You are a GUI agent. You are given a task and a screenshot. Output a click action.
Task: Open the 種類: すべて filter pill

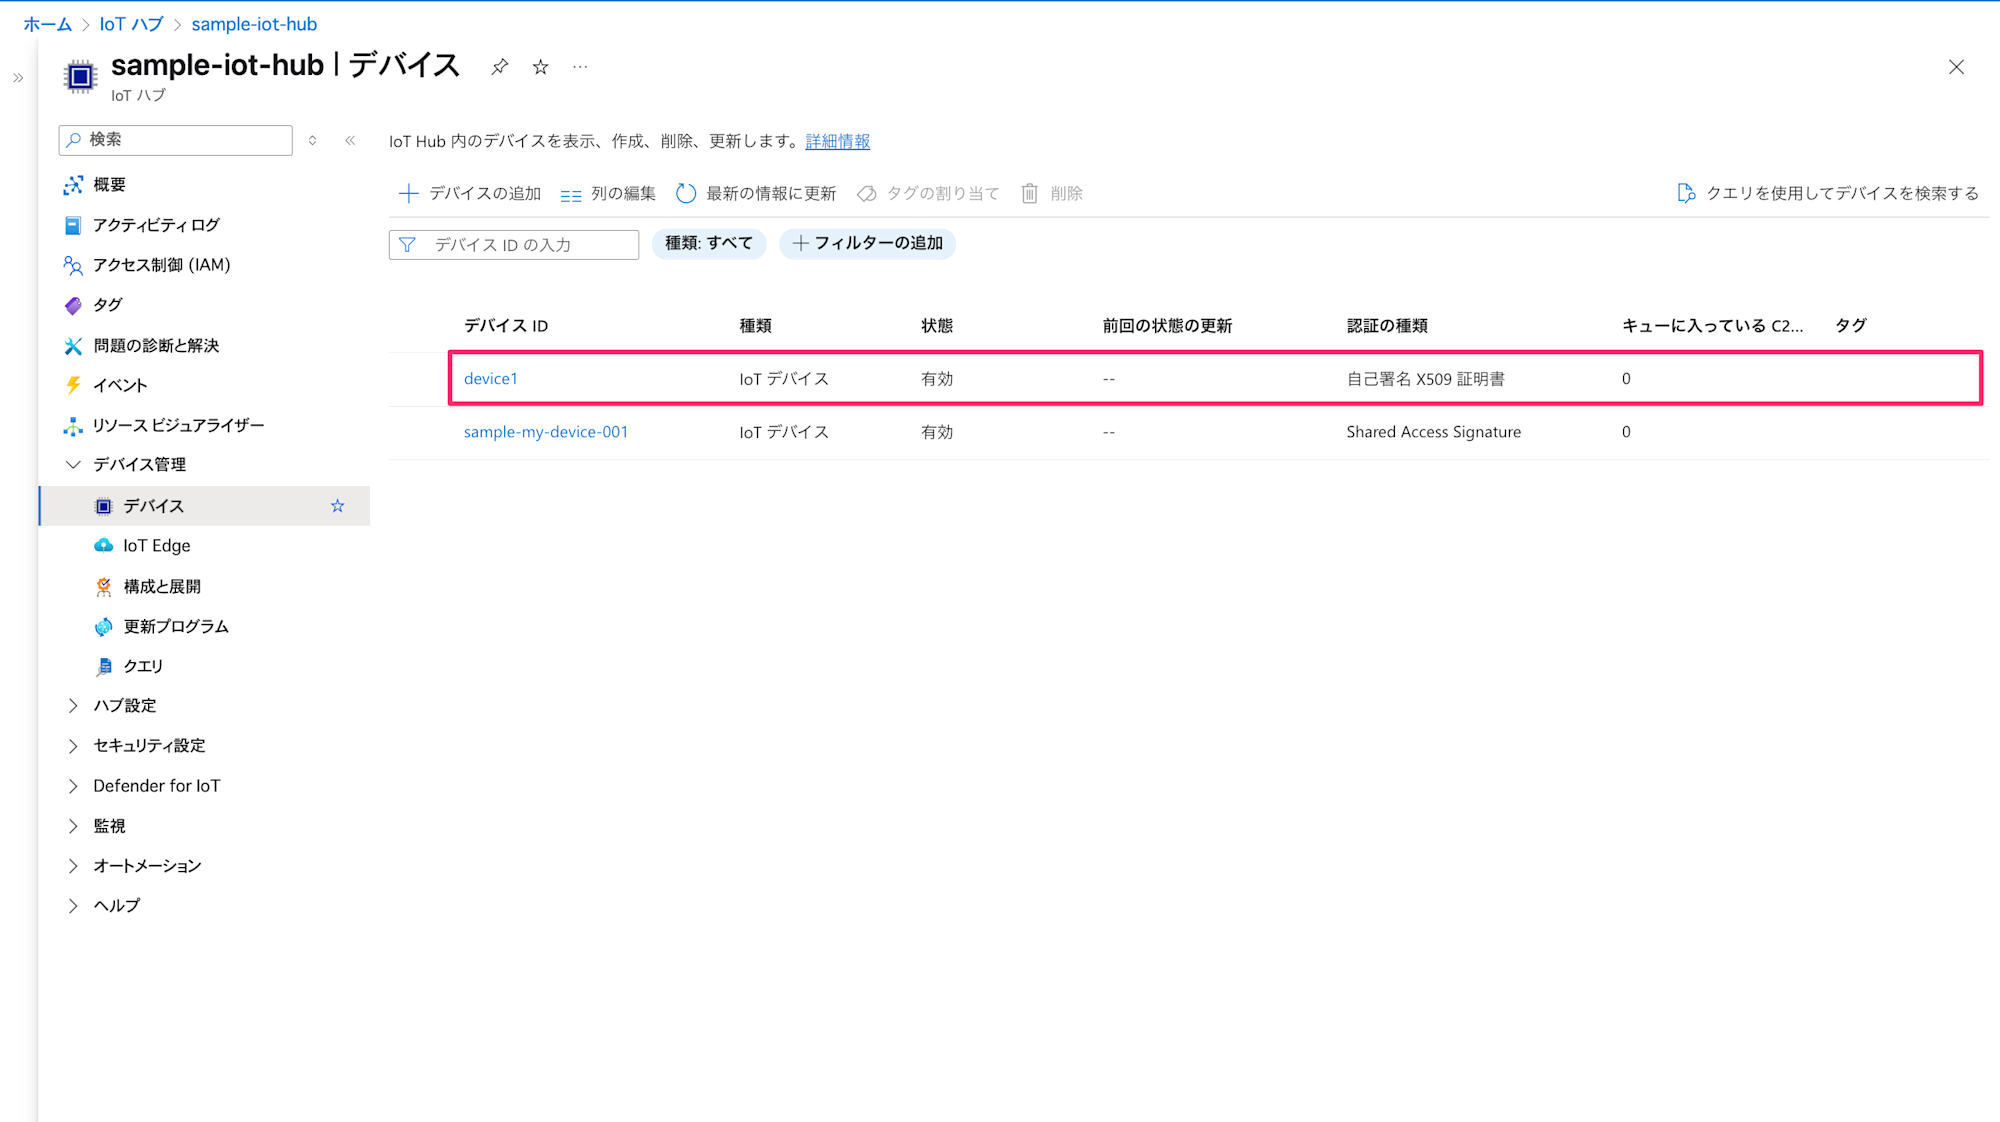coord(709,243)
